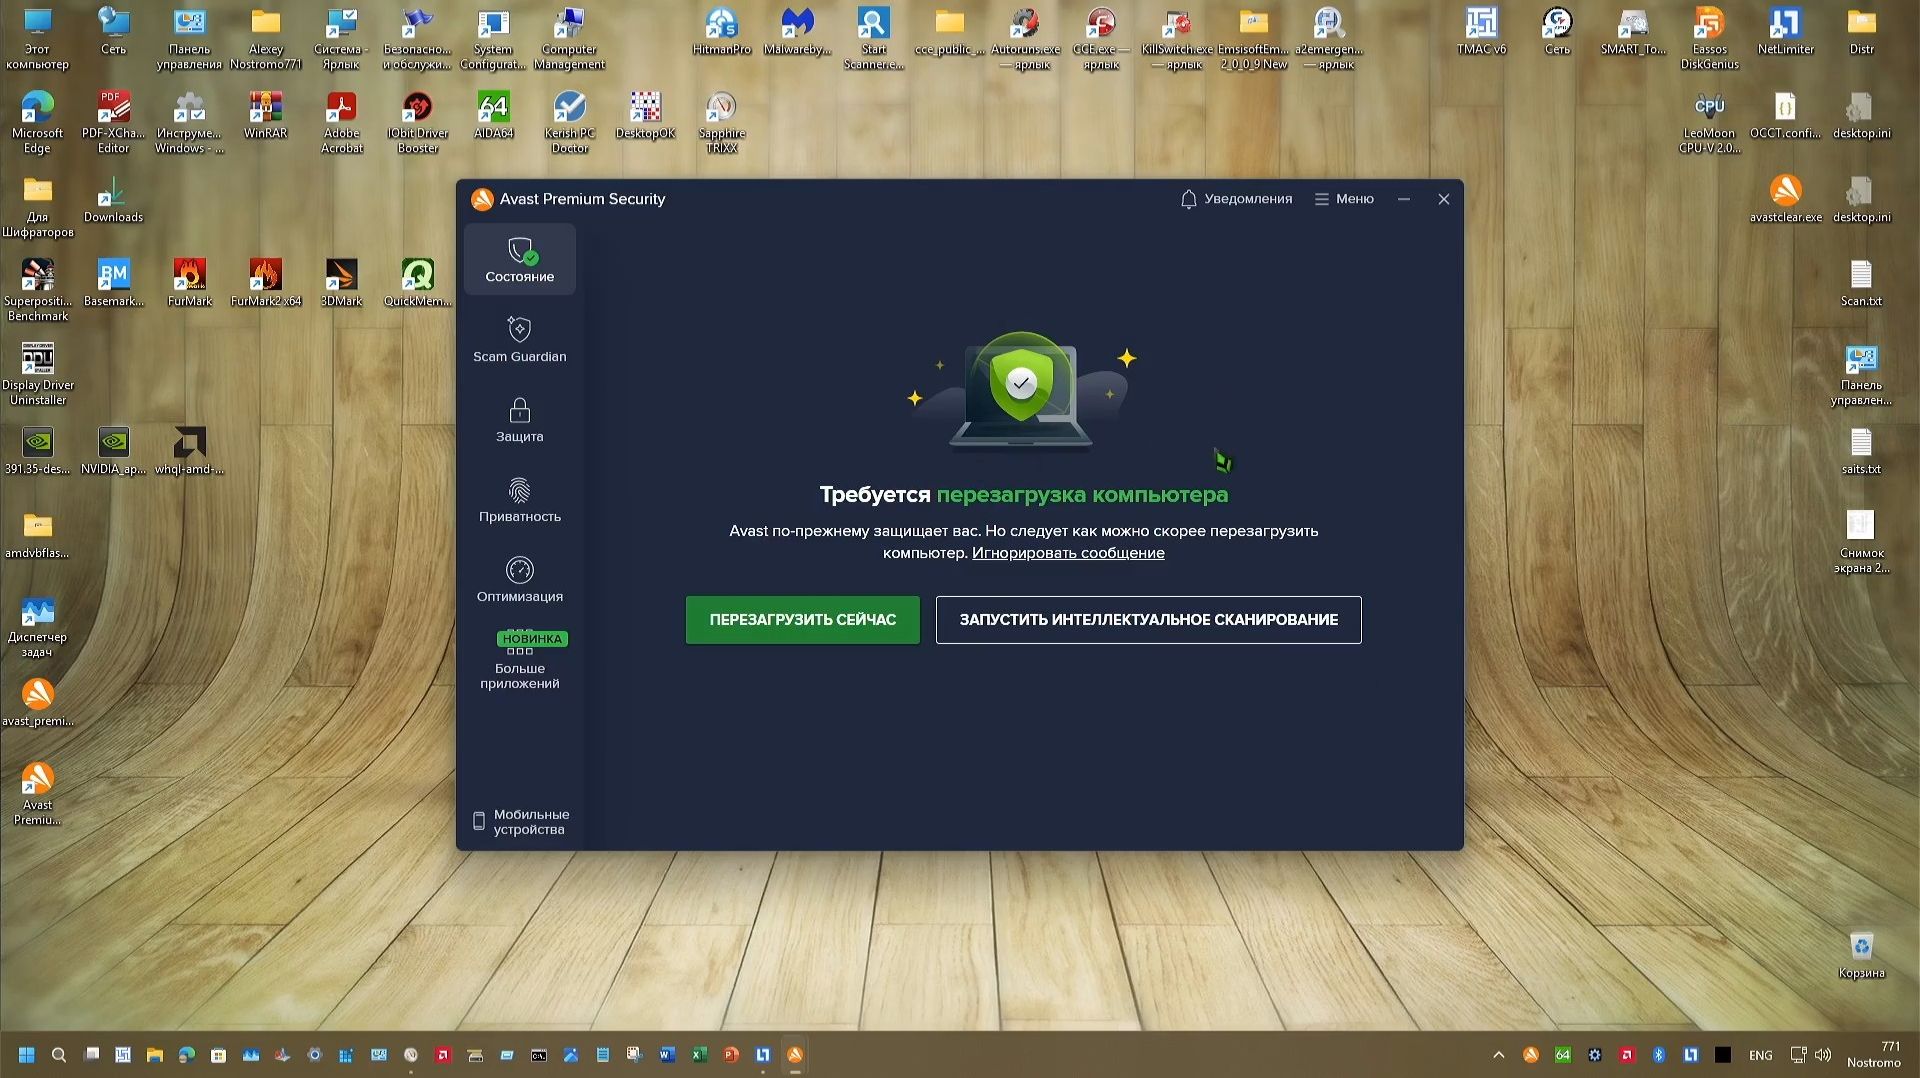
Task: Open PowerPoint from the taskbar
Action: (731, 1055)
